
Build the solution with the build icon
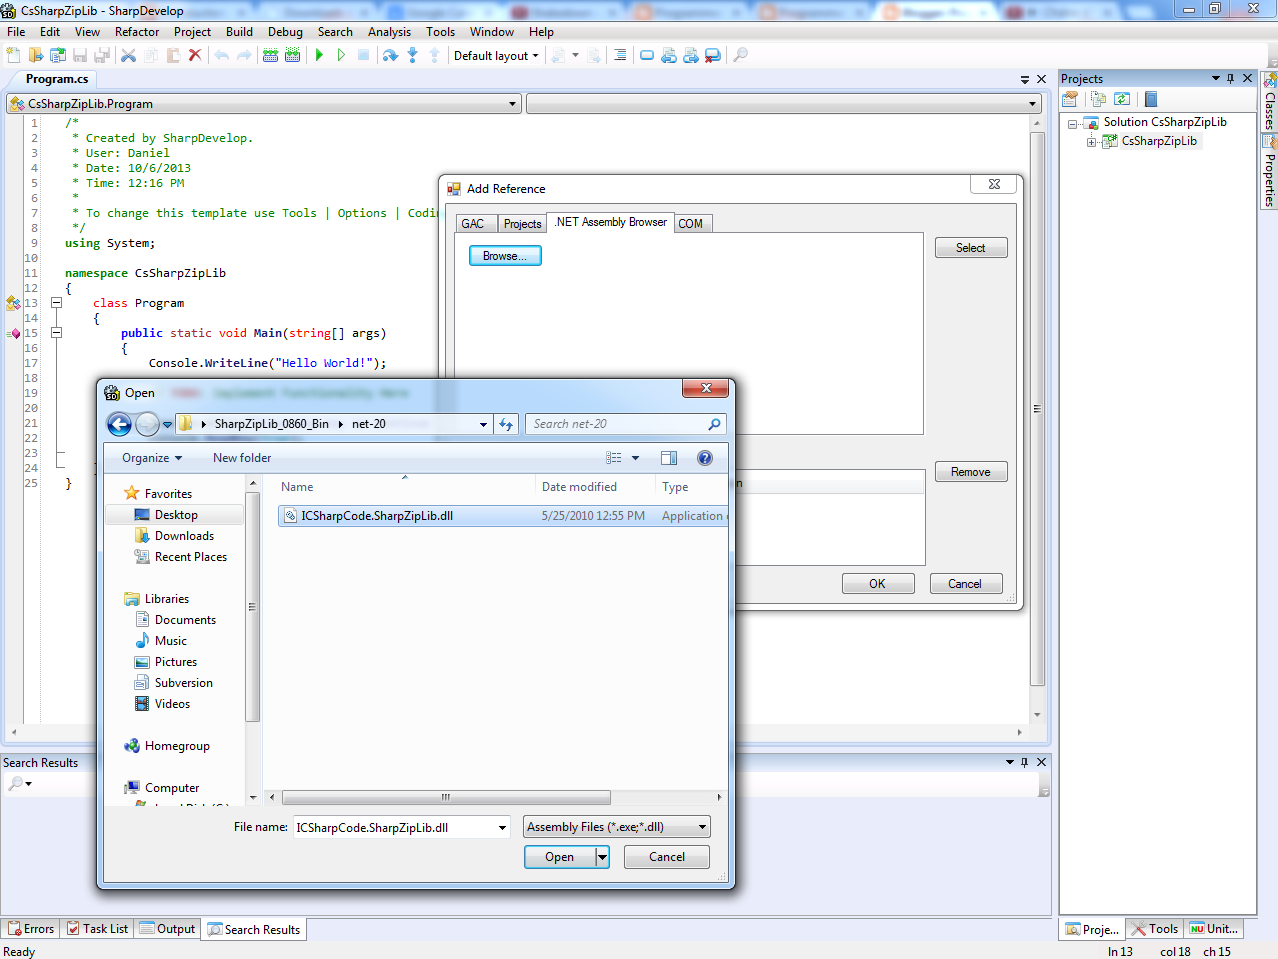coord(268,55)
